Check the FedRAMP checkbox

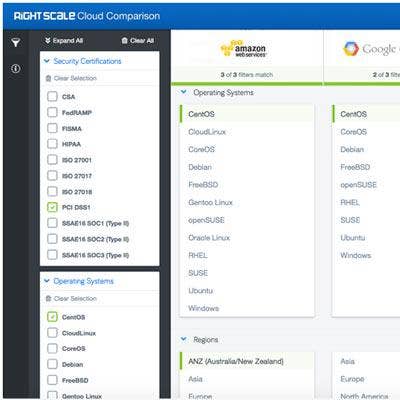pos(52,112)
